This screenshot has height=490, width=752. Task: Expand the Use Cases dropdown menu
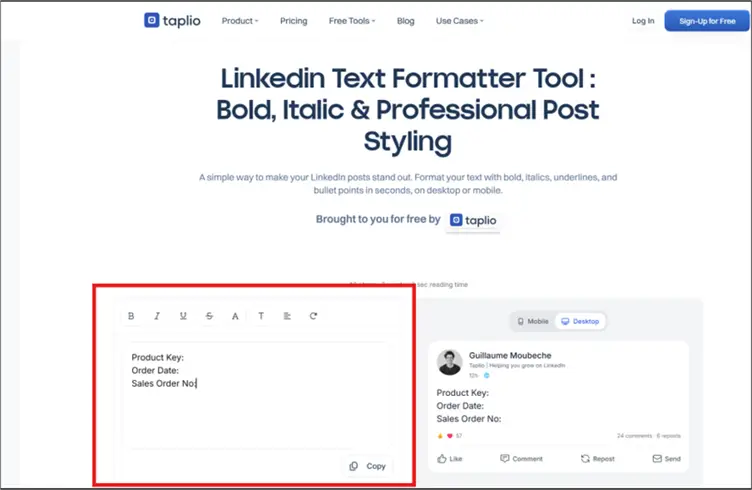point(459,21)
